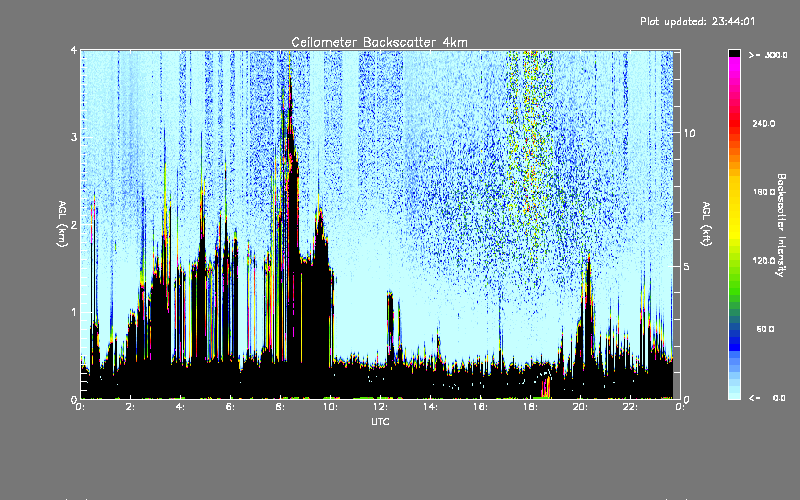Click the '10' kft label on right axis
800x500 pixels.
pos(689,133)
